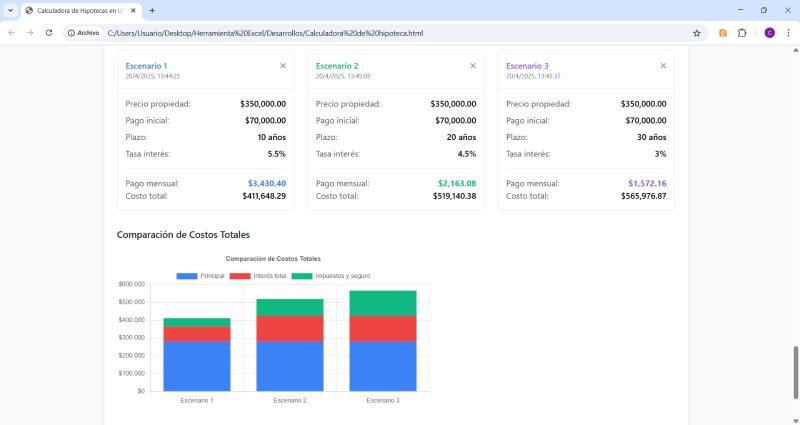This screenshot has width=800, height=425.
Task: Open a new browser tab
Action: (152, 10)
